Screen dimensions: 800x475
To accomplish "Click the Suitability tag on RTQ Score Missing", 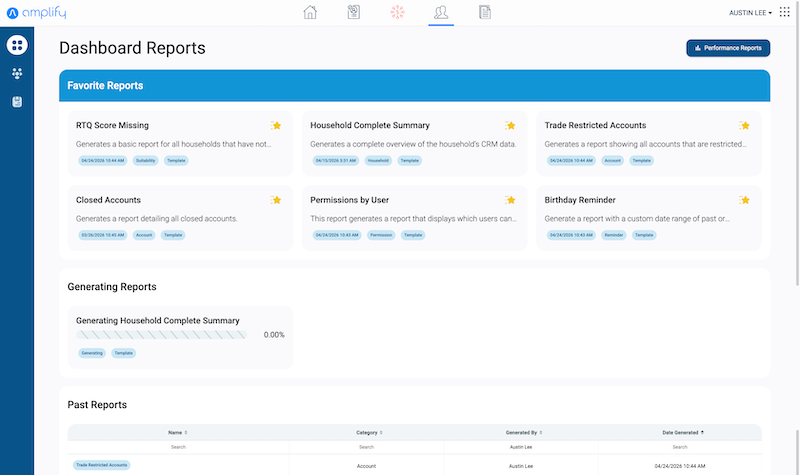I will click(x=145, y=161).
